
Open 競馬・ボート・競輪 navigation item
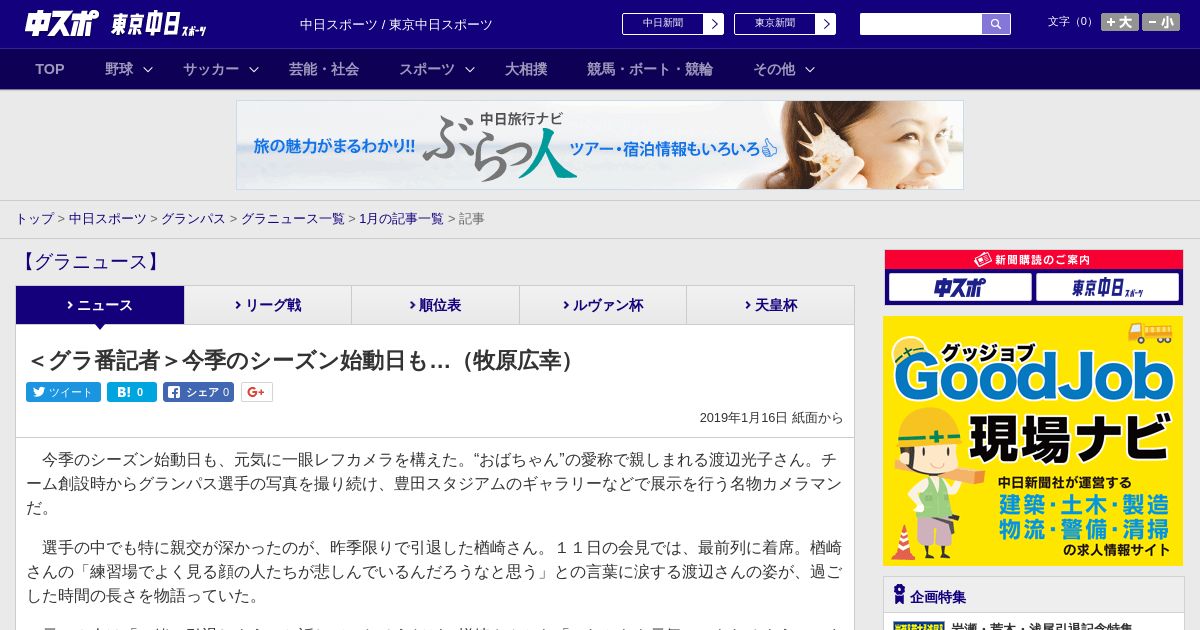[x=650, y=69]
